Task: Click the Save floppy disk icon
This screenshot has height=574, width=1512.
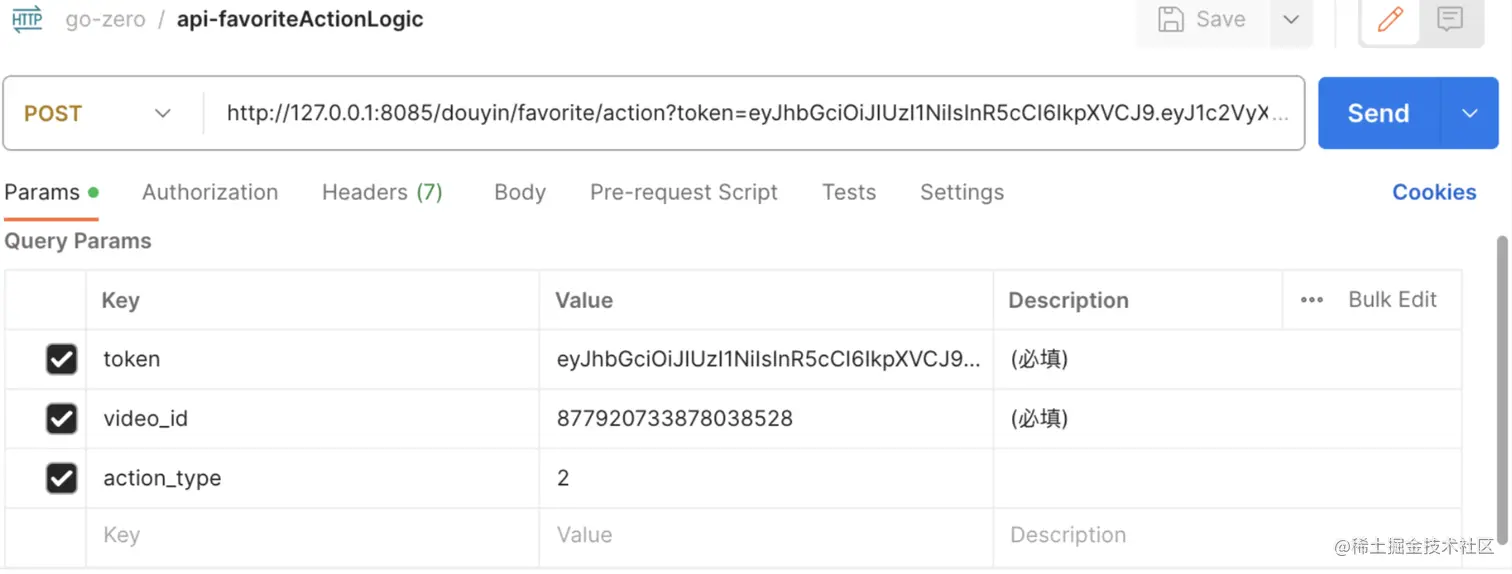Action: click(x=1171, y=19)
